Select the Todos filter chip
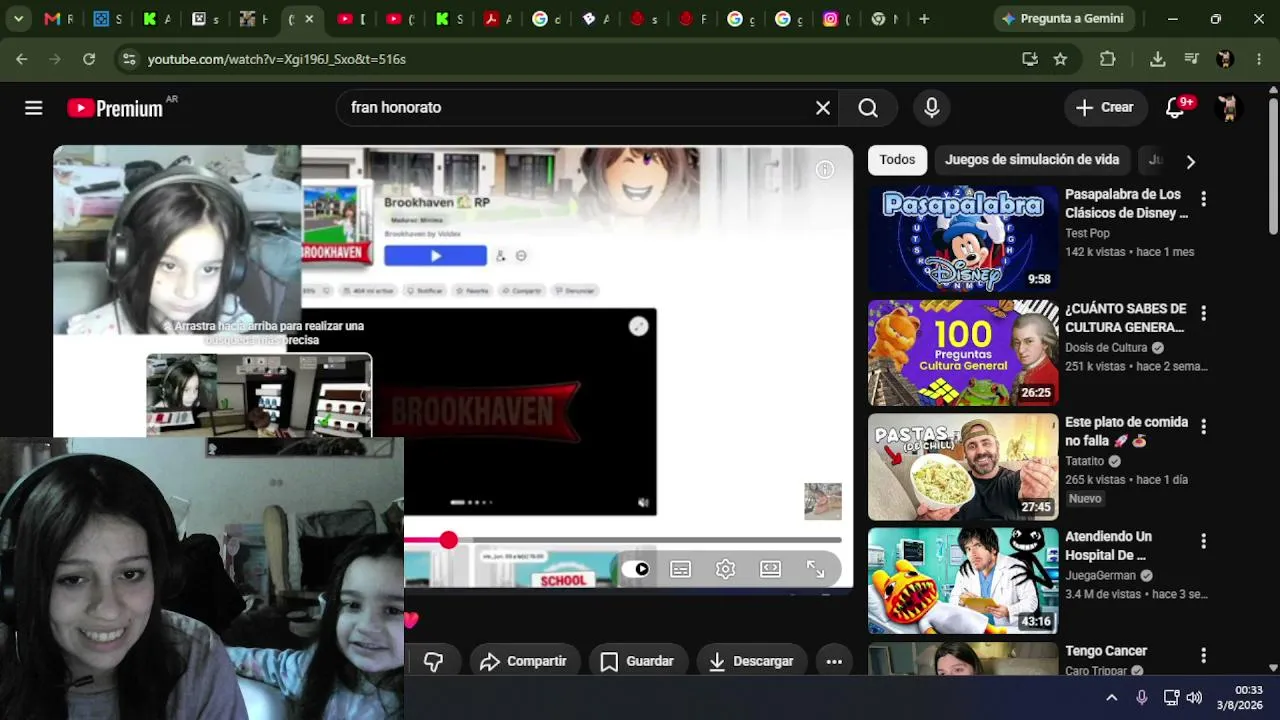Viewport: 1280px width, 720px height. click(897, 160)
